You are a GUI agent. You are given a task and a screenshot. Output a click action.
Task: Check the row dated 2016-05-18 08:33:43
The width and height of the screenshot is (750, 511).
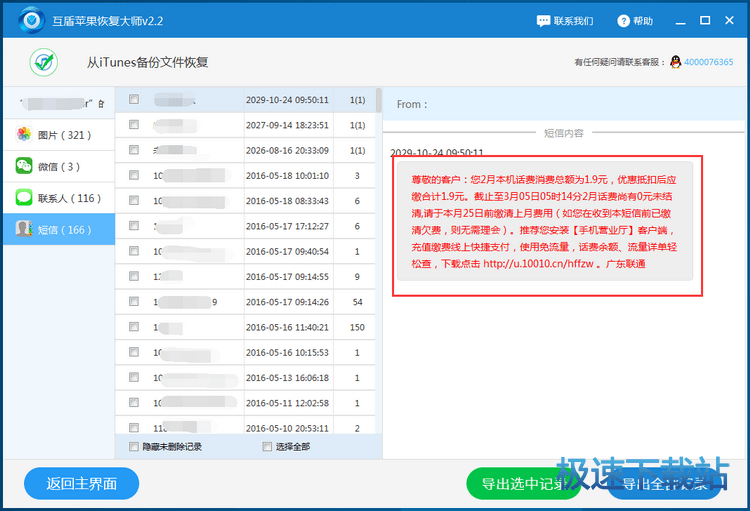pyautogui.click(x=134, y=200)
